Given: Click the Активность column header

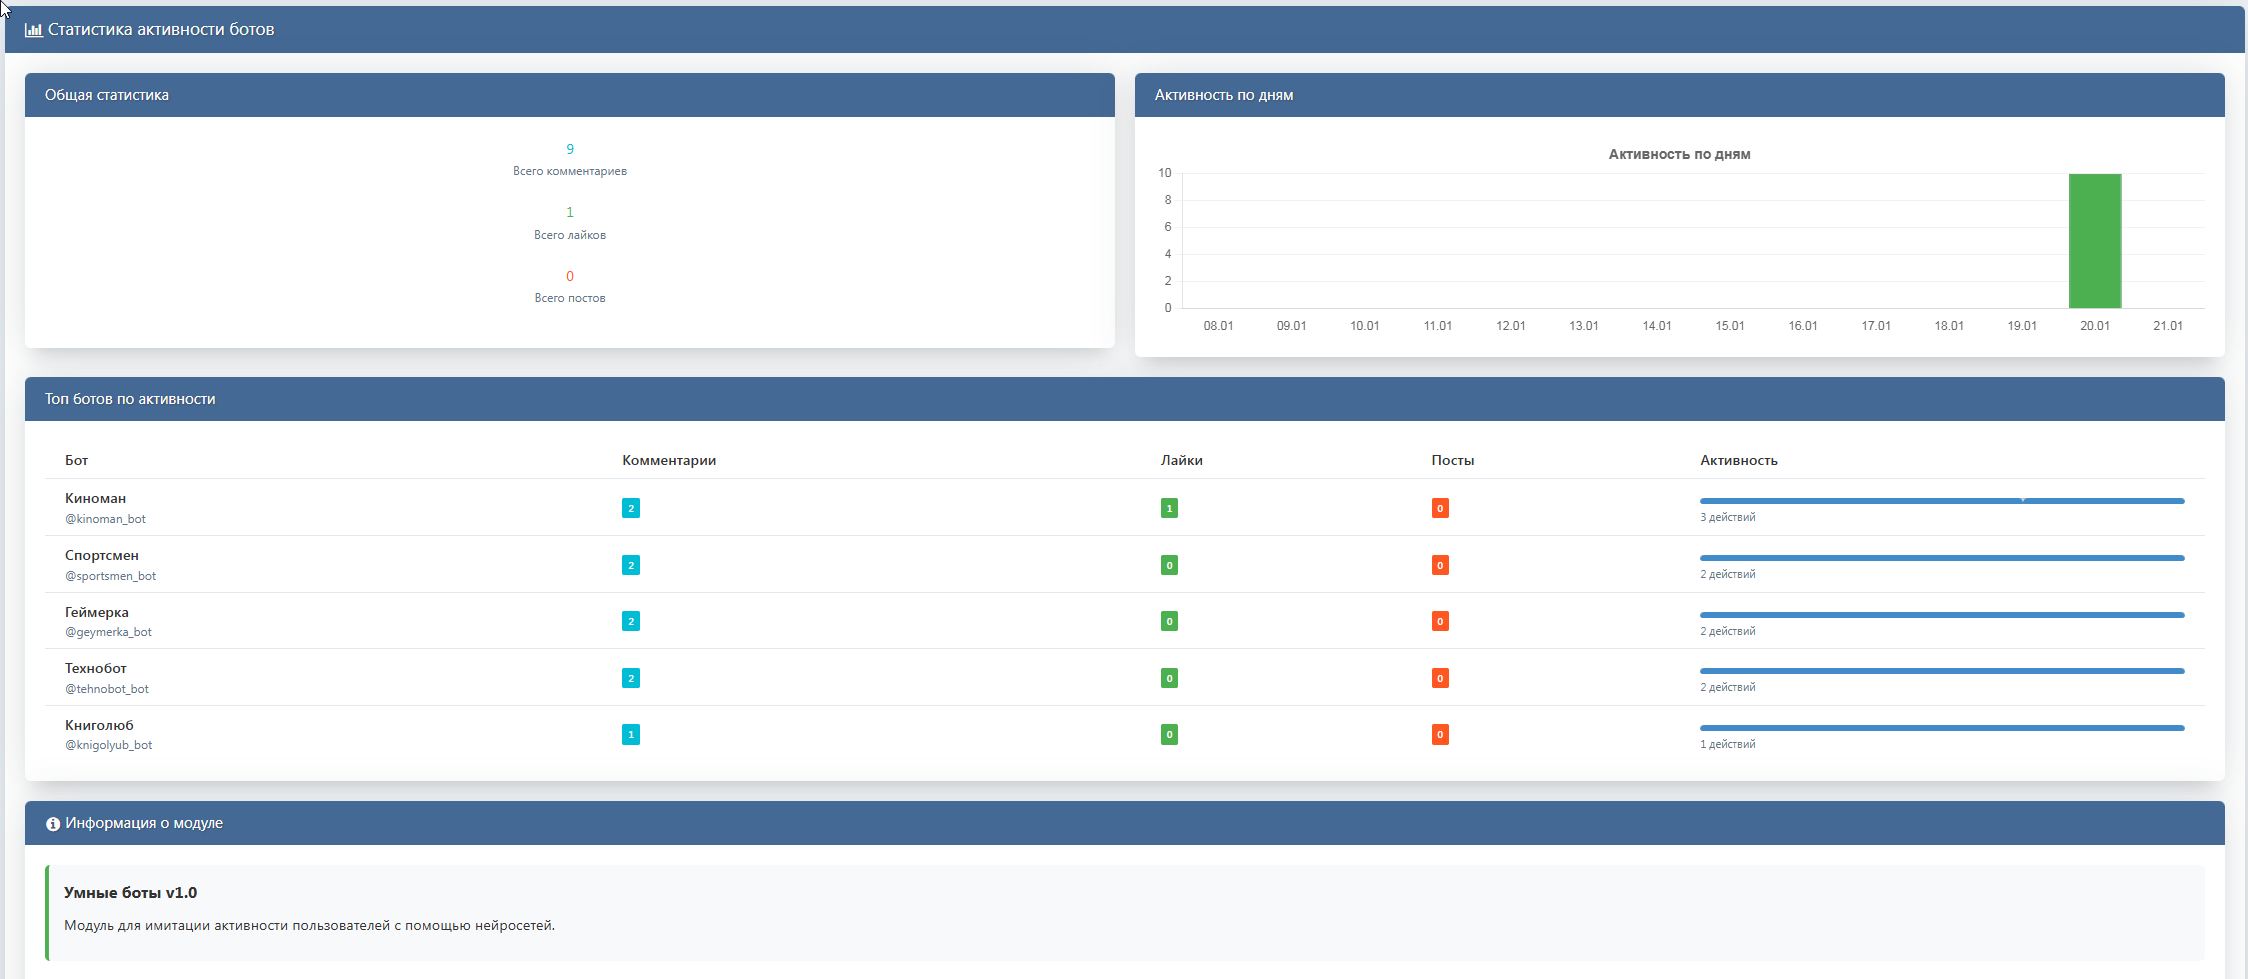Looking at the screenshot, I should (x=1738, y=460).
